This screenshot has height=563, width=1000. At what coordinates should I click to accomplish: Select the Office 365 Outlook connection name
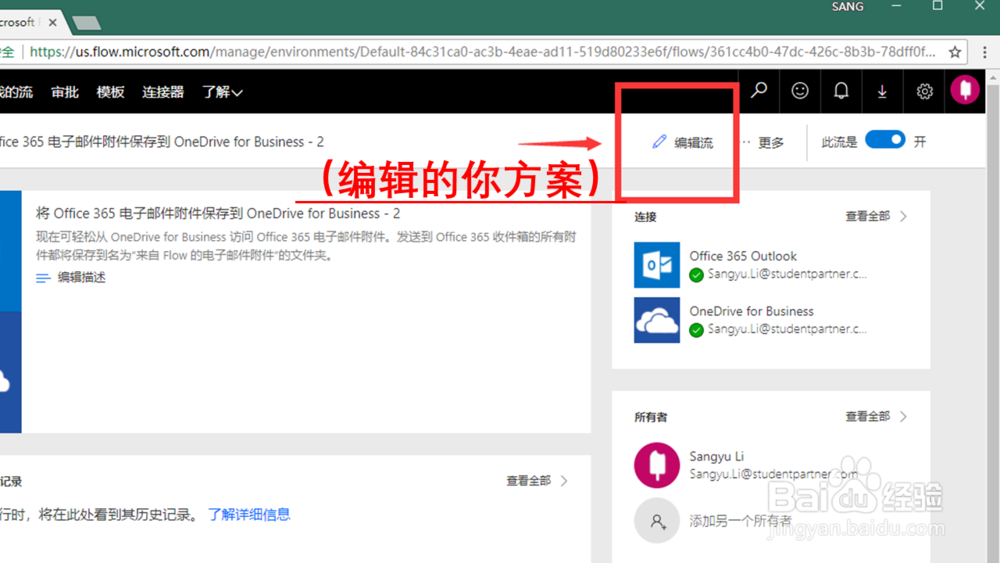pos(743,256)
